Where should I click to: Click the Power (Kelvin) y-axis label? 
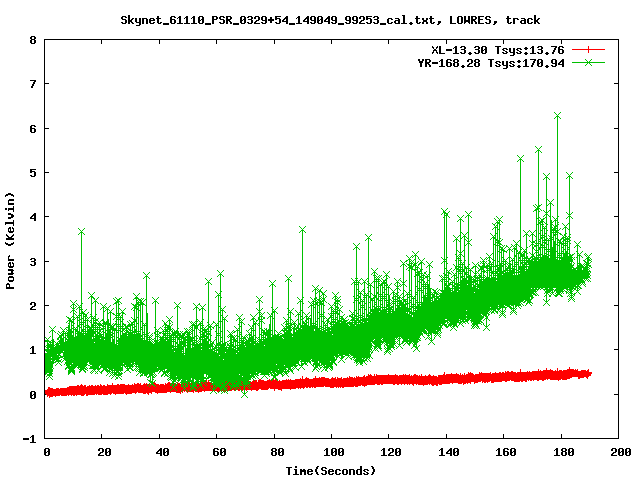(x=11, y=239)
